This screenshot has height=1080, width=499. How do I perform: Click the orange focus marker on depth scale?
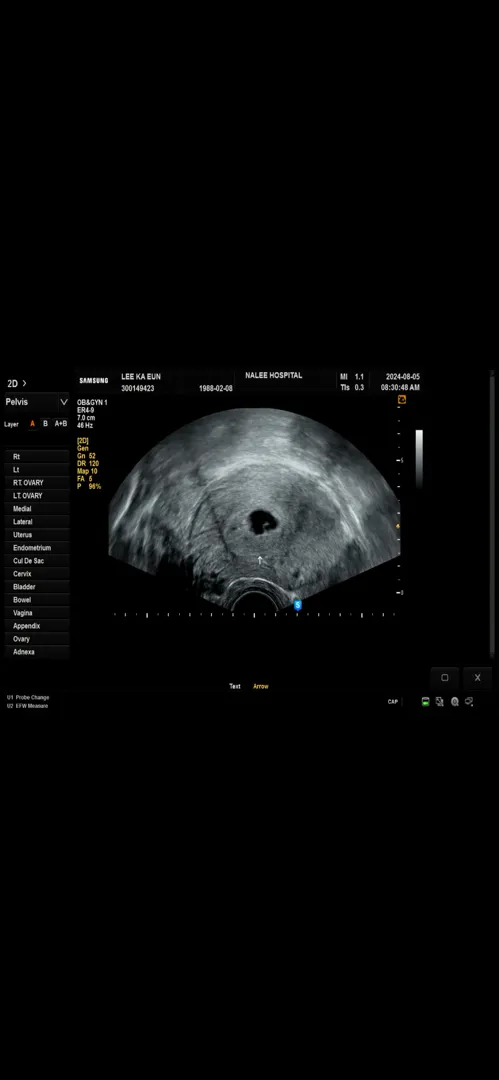(398, 527)
